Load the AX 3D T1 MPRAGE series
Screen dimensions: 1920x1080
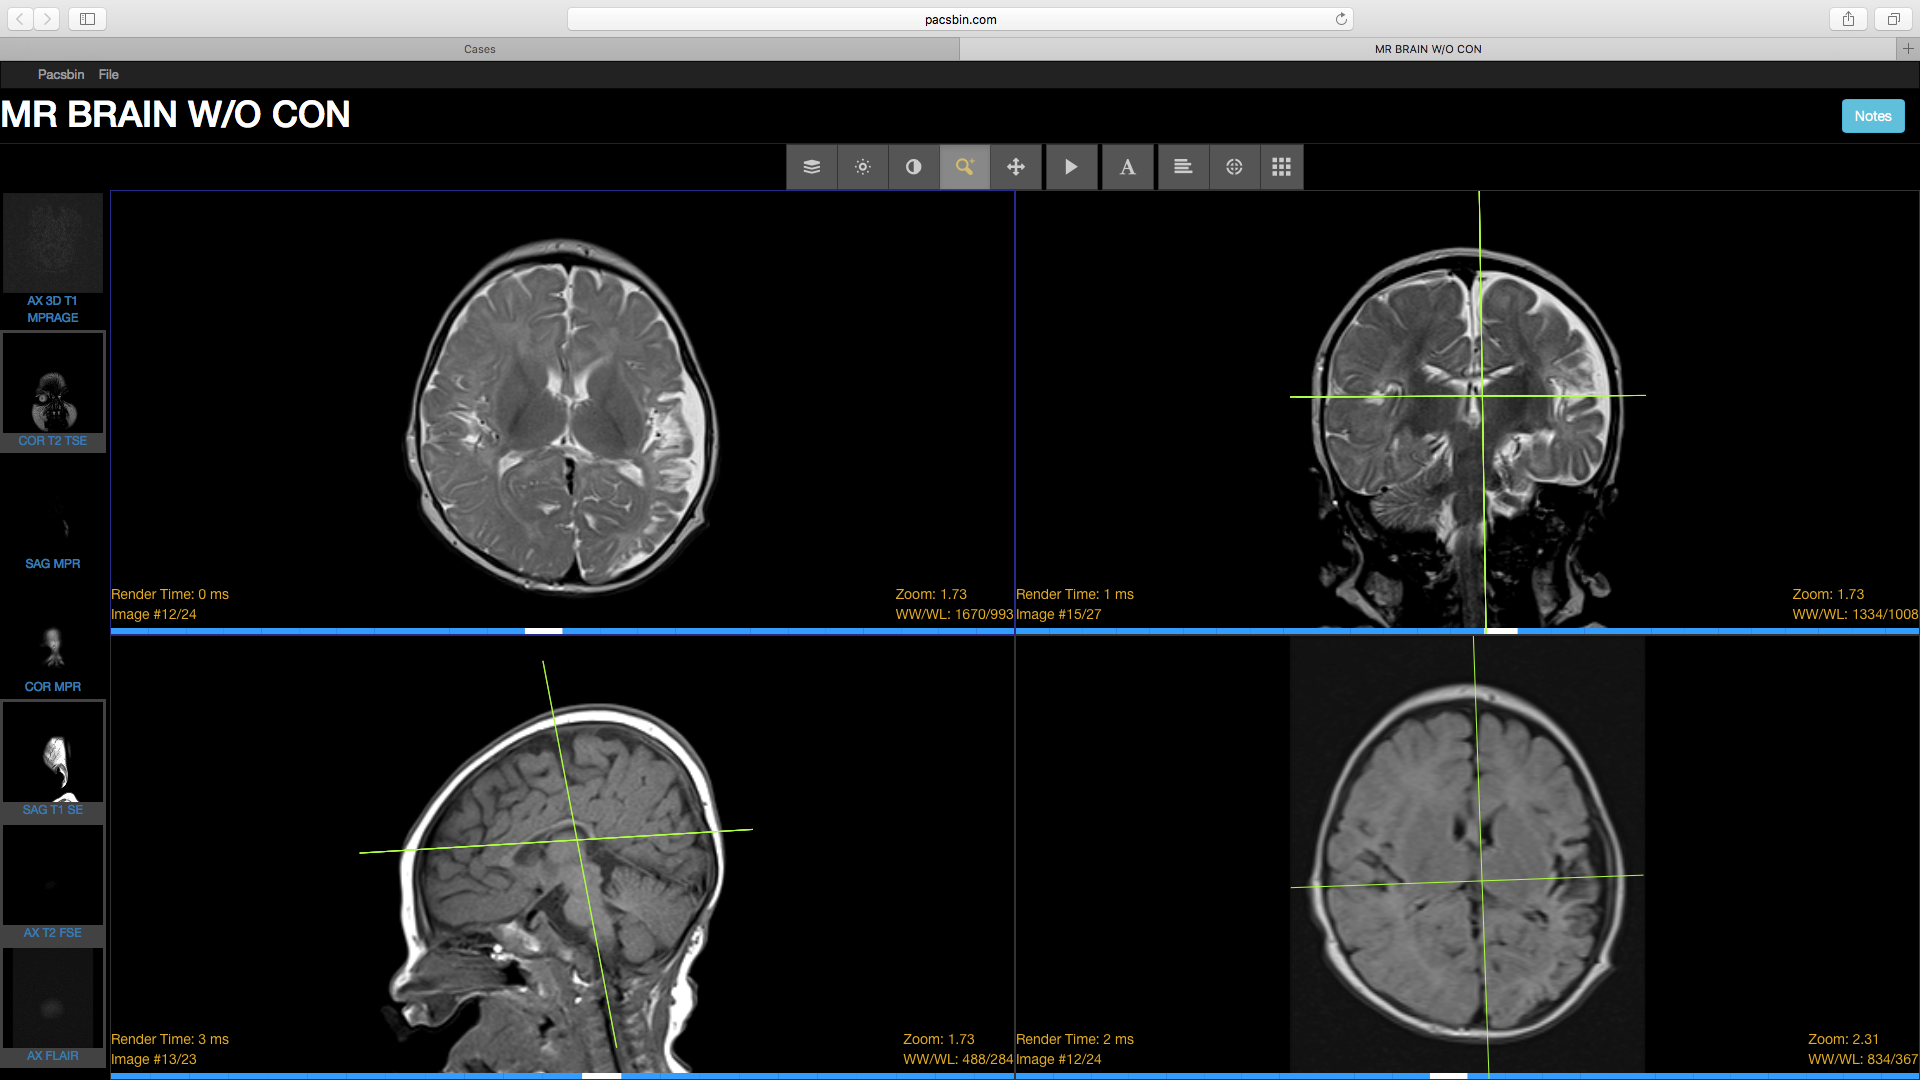tap(53, 259)
